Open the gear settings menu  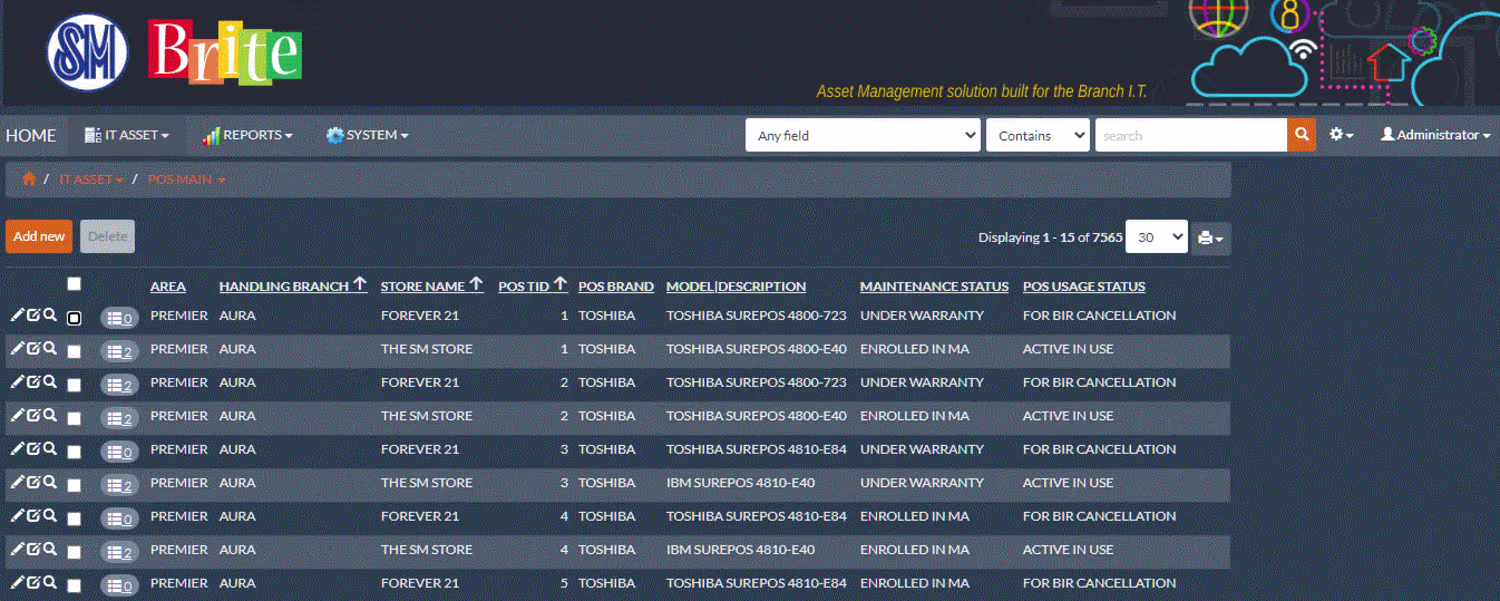[1341, 135]
